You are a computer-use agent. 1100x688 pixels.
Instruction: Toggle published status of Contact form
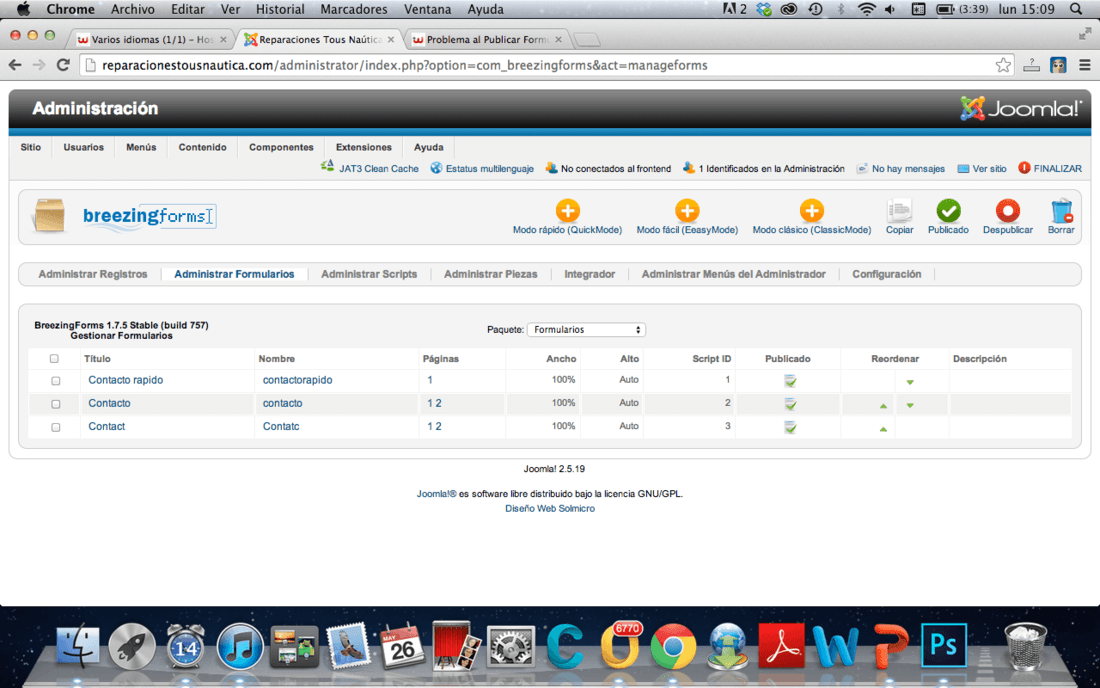point(790,427)
